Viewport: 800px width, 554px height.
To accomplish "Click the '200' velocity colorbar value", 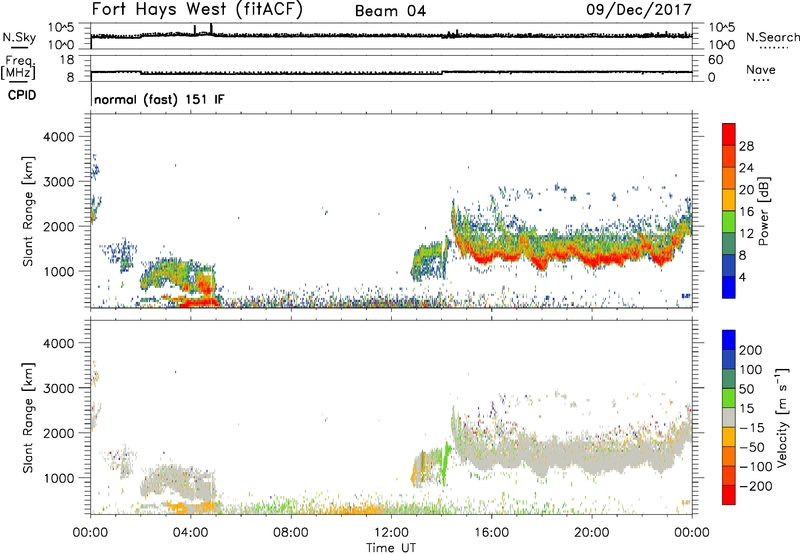I will pos(751,350).
